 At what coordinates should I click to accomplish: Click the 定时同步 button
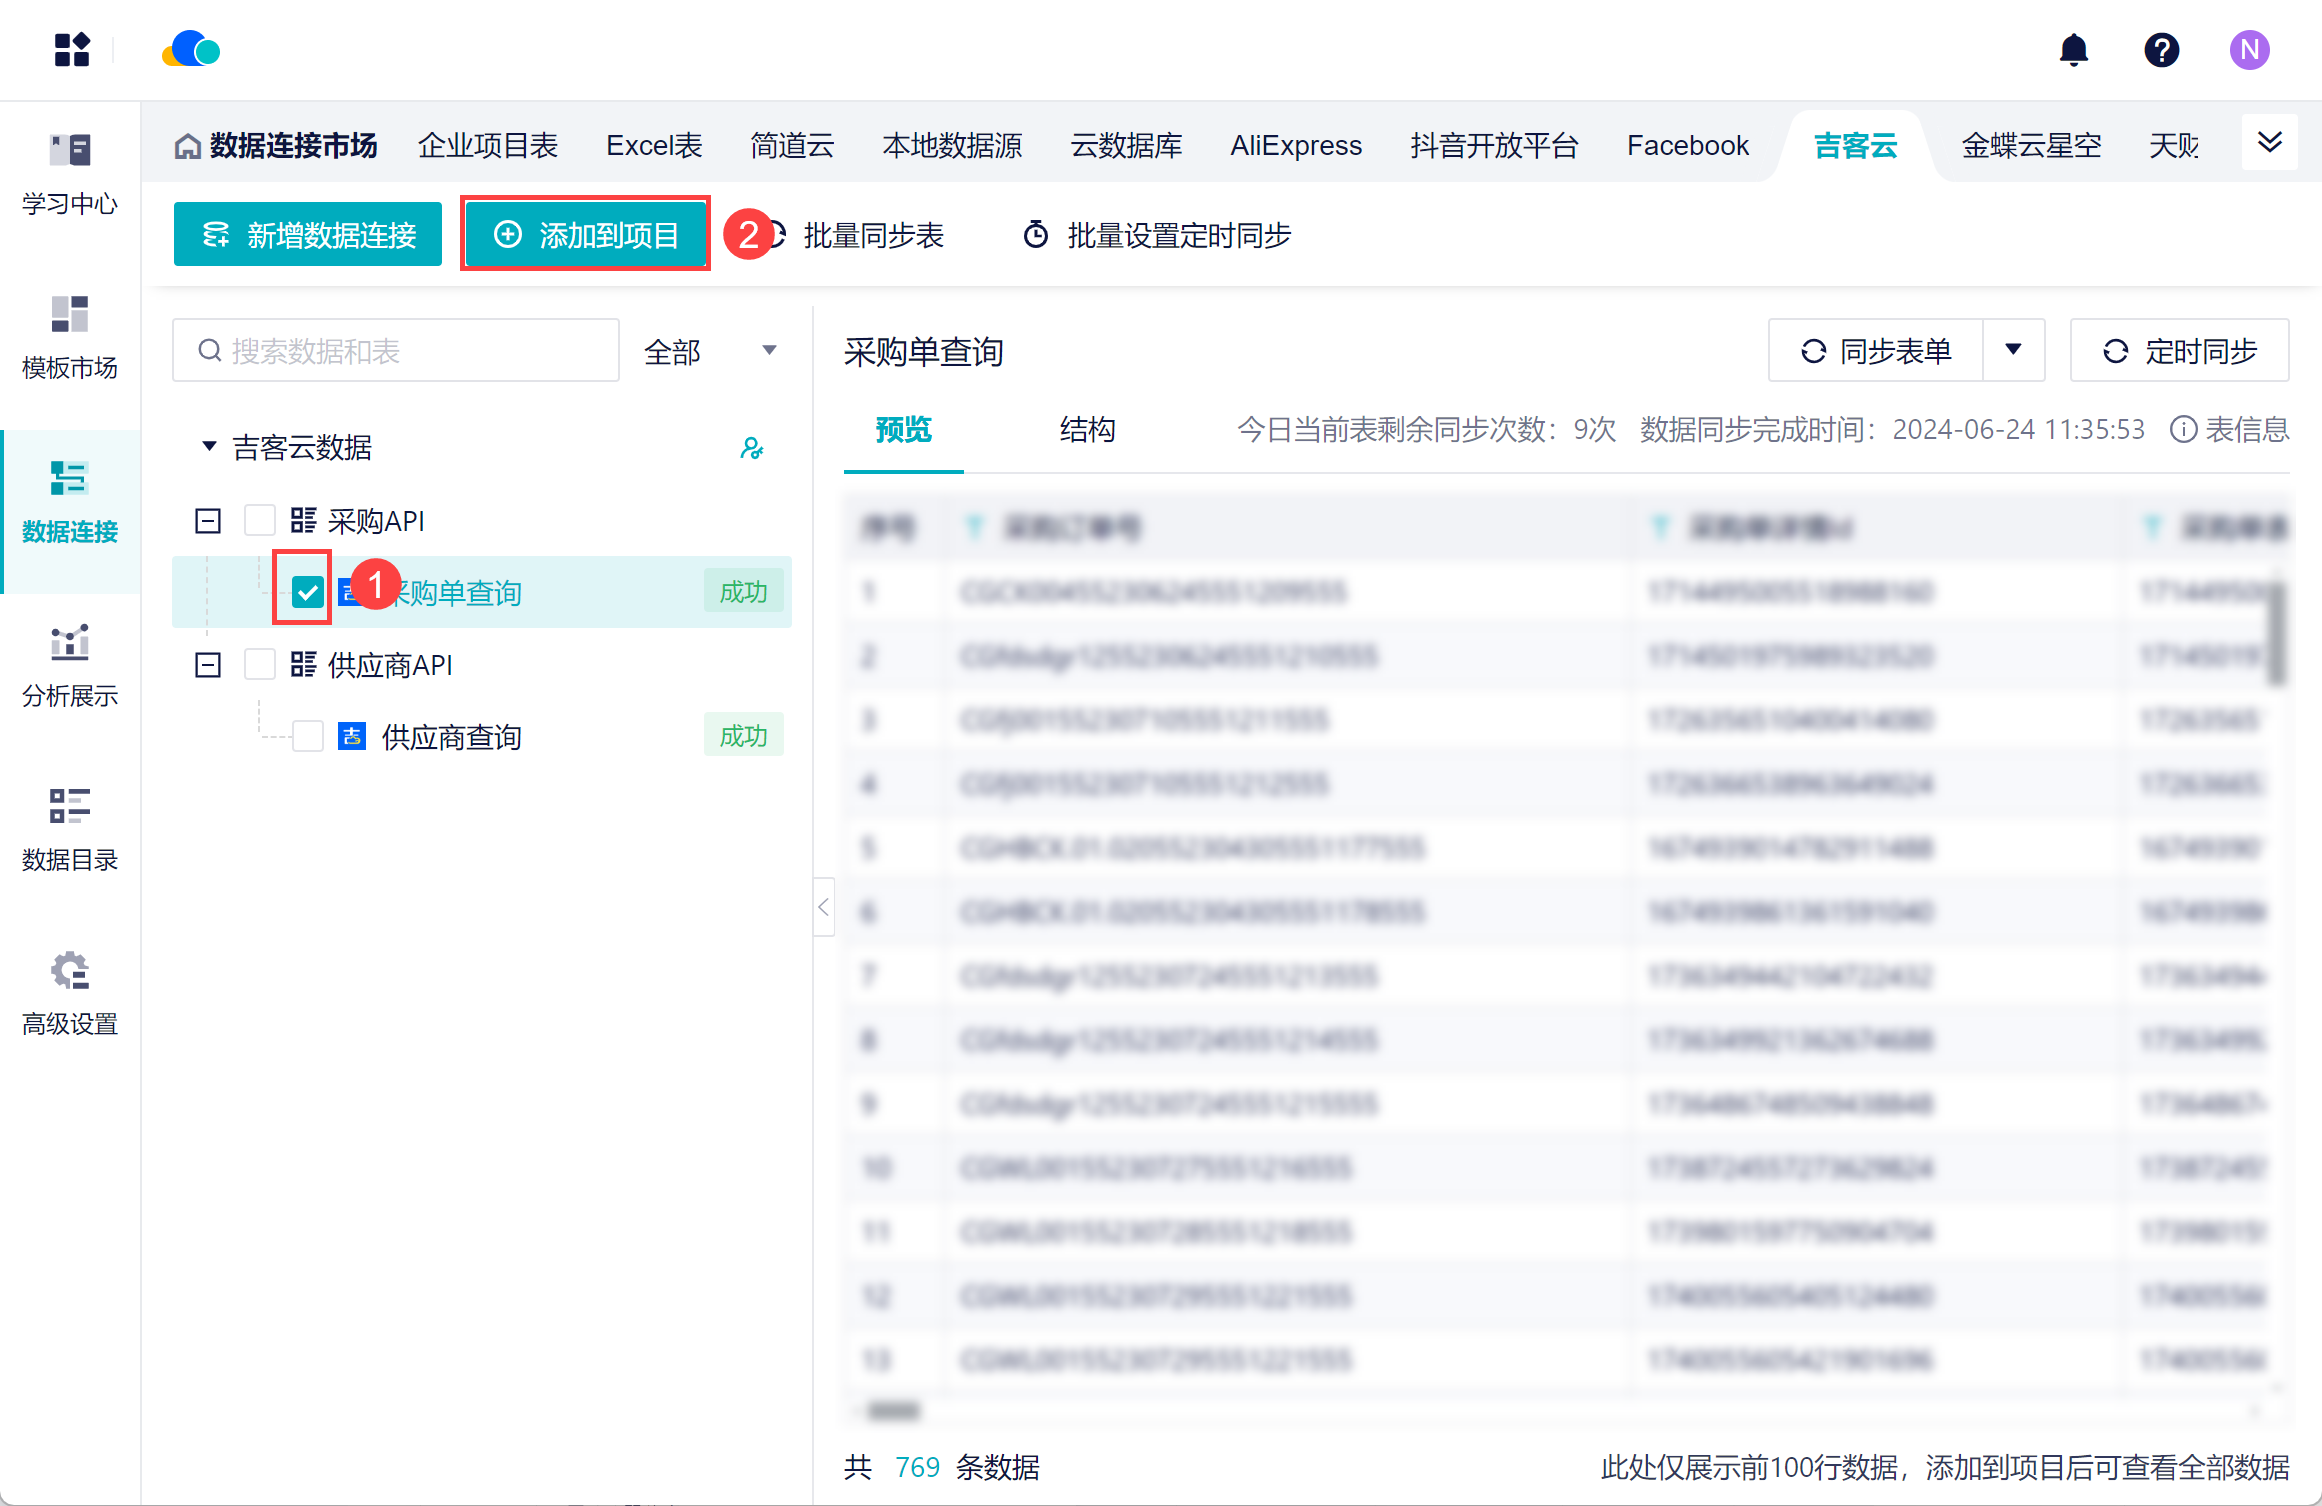[x=2179, y=351]
